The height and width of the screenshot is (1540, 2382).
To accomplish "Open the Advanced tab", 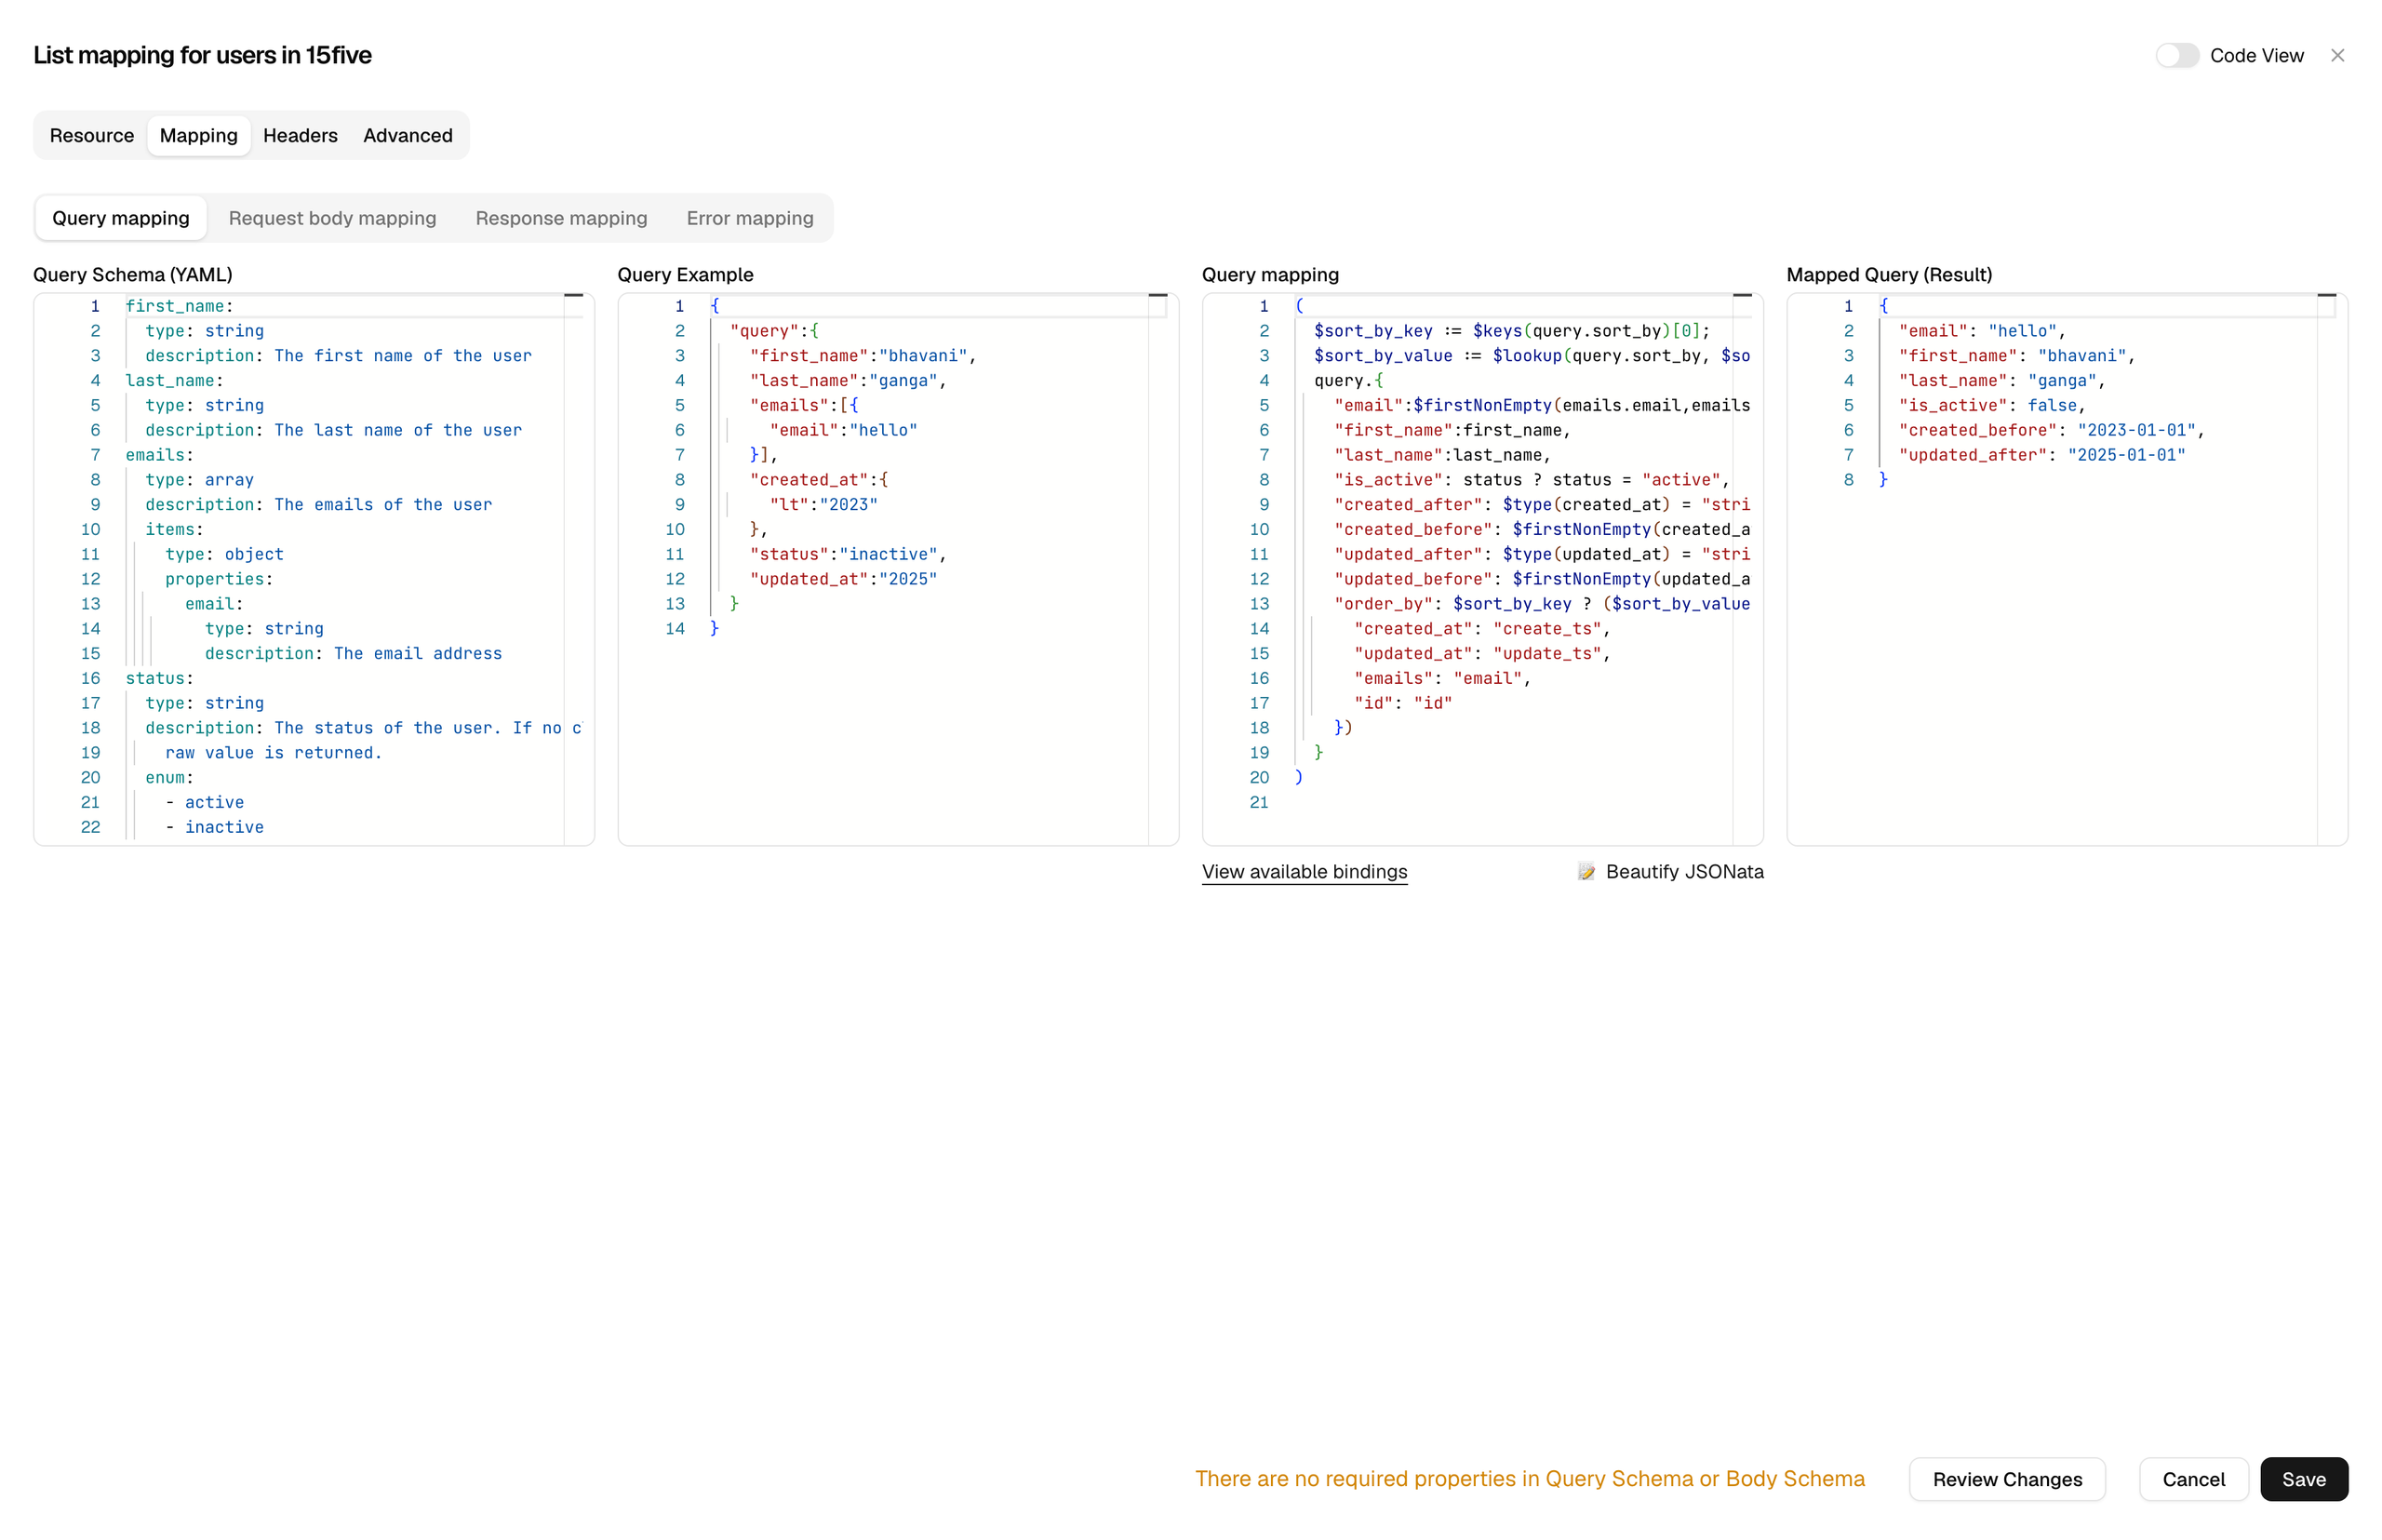I will tap(408, 135).
